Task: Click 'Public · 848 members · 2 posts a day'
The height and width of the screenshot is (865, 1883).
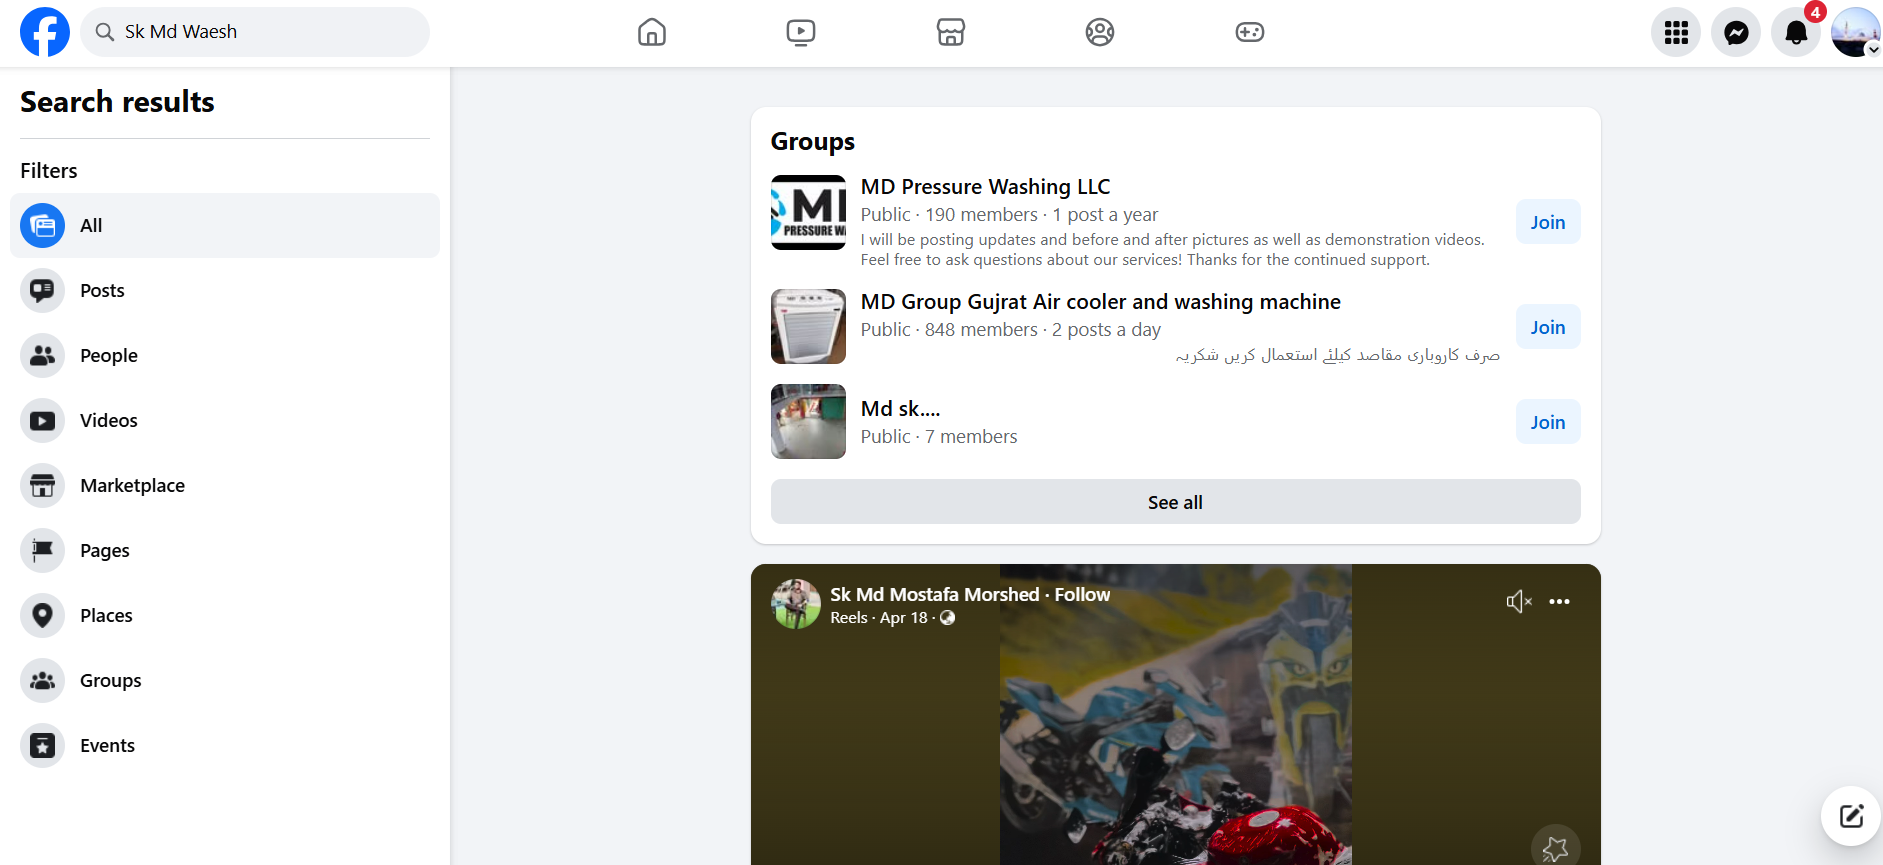Action: tap(1011, 330)
